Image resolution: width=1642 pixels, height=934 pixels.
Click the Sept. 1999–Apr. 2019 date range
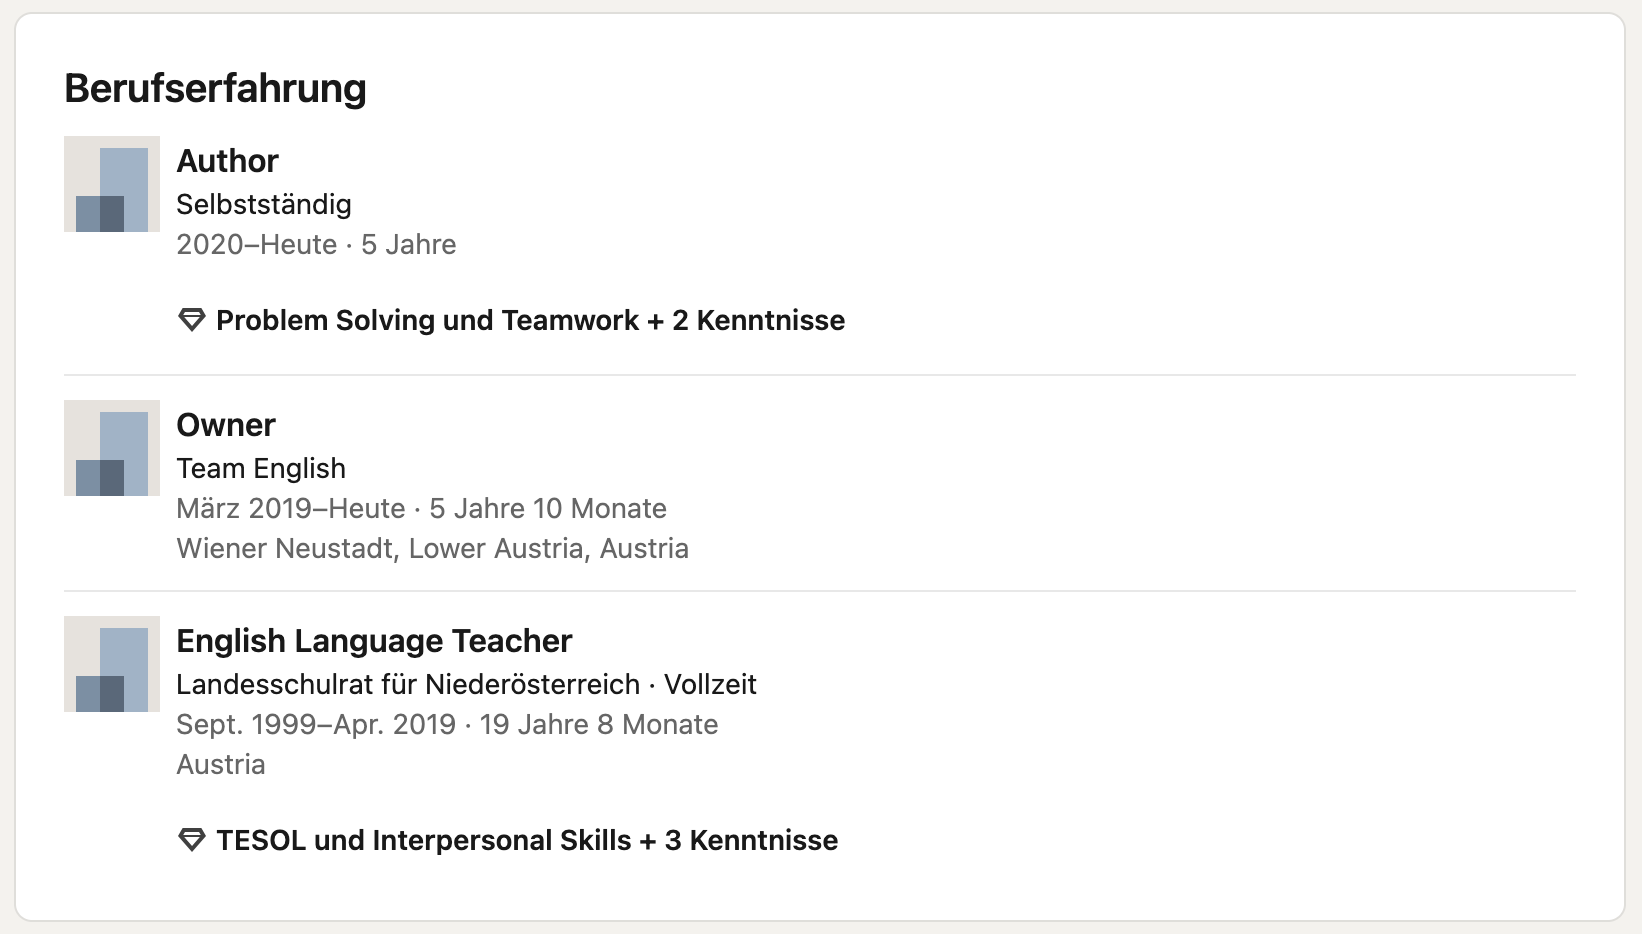click(316, 724)
